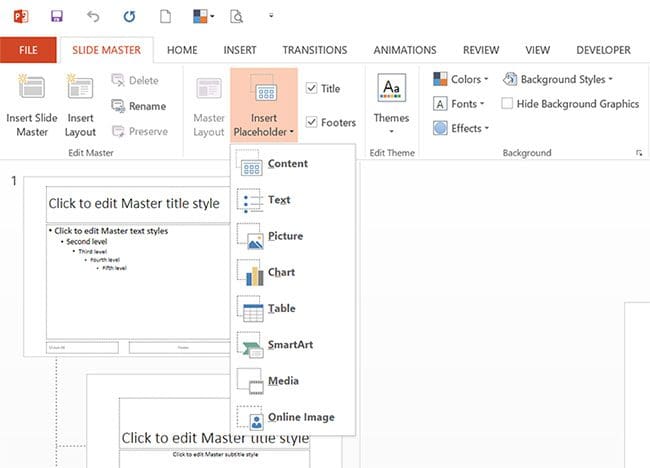The width and height of the screenshot is (650, 468).
Task: Click Insert Slide Master
Action: pyautogui.click(x=32, y=105)
